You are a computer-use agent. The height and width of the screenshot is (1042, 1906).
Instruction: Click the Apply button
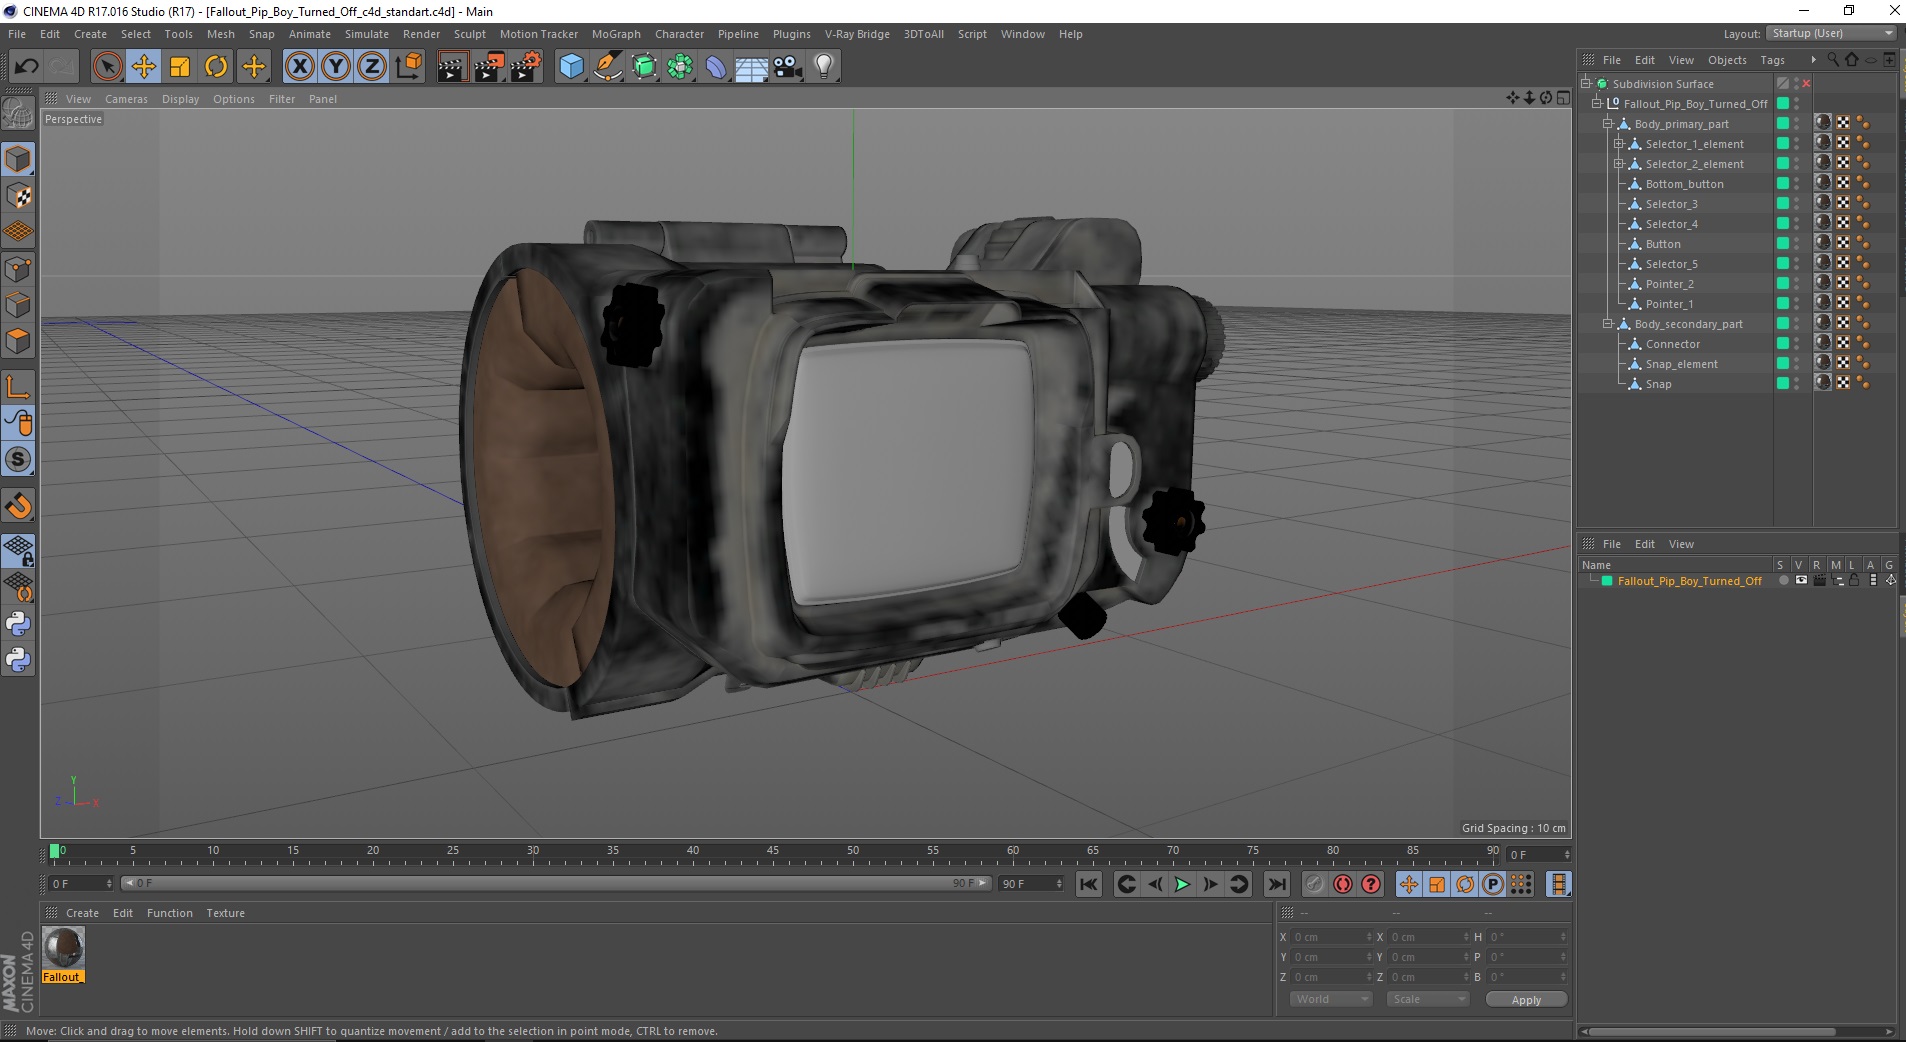pyautogui.click(x=1526, y=999)
